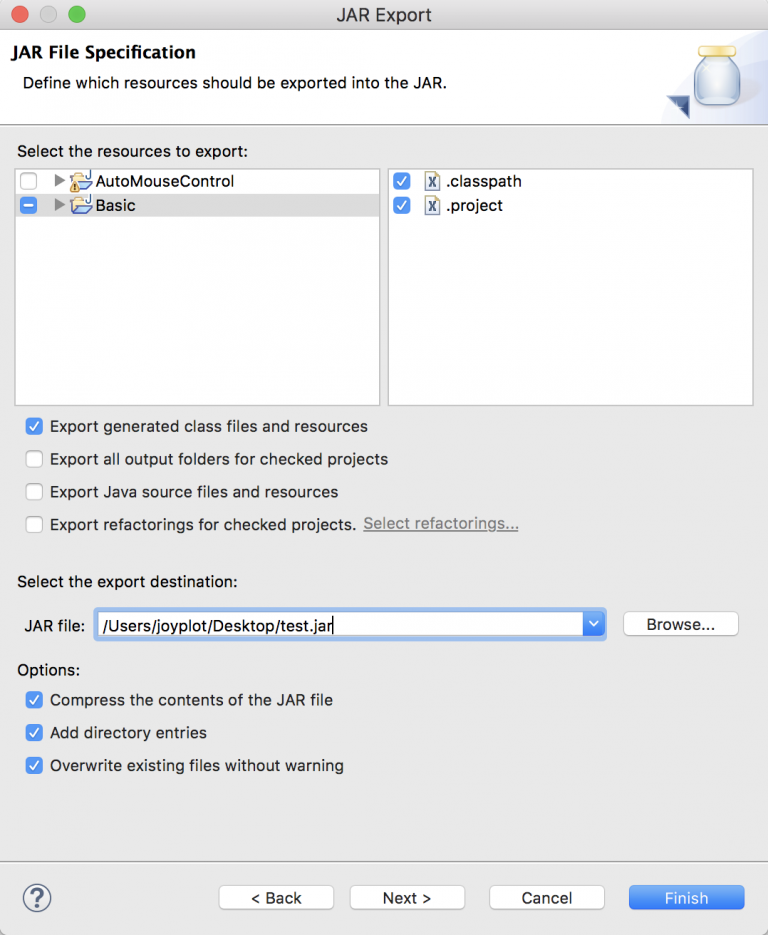Disable Compress the contents of the JAR file
The image size is (768, 935).
35,700
